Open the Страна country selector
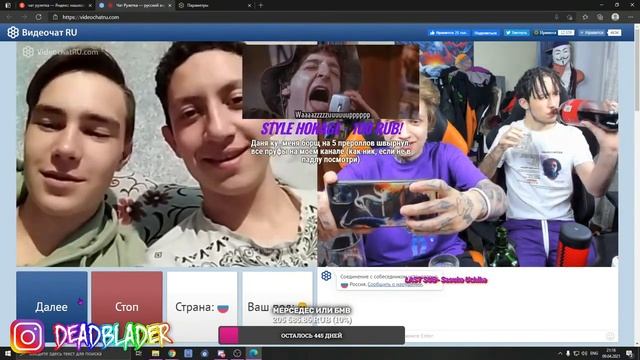 (202, 307)
